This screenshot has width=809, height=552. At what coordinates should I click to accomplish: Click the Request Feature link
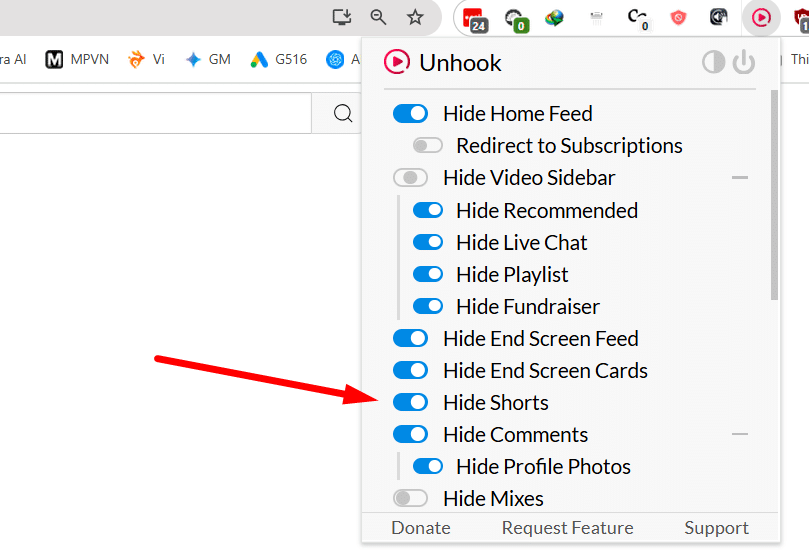[x=568, y=528]
